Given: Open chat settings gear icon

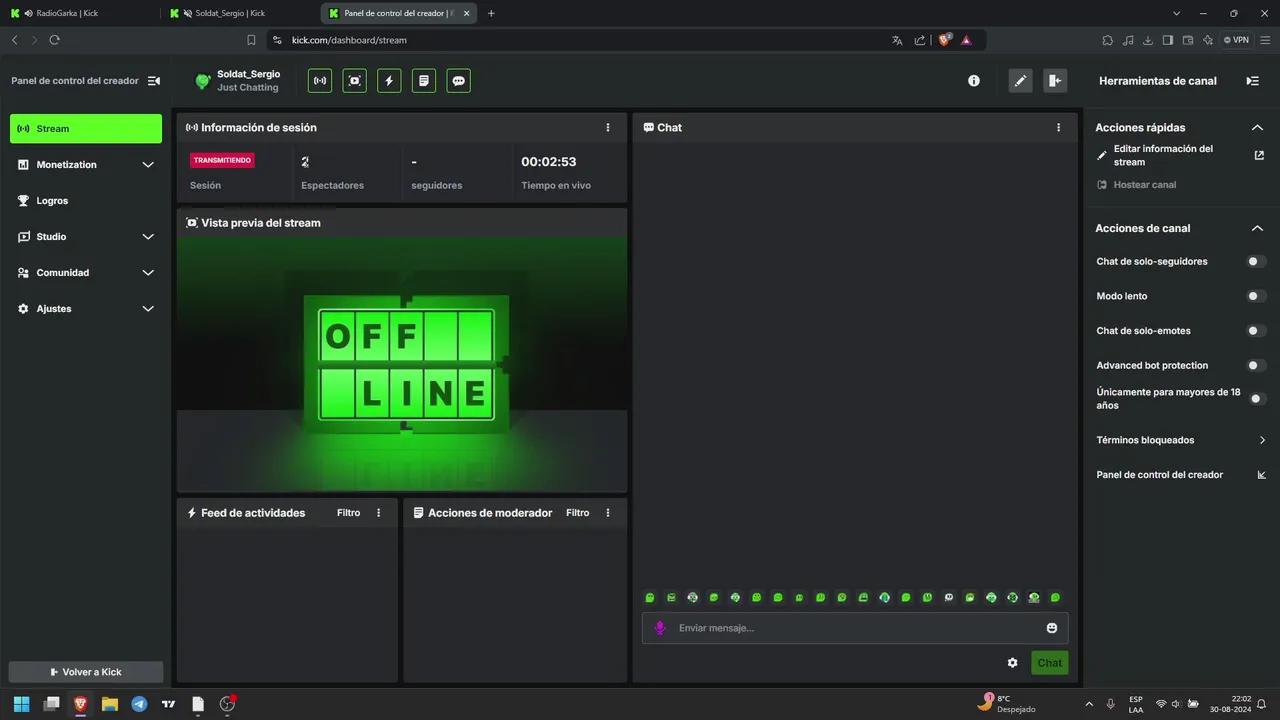Looking at the screenshot, I should coord(1012,663).
